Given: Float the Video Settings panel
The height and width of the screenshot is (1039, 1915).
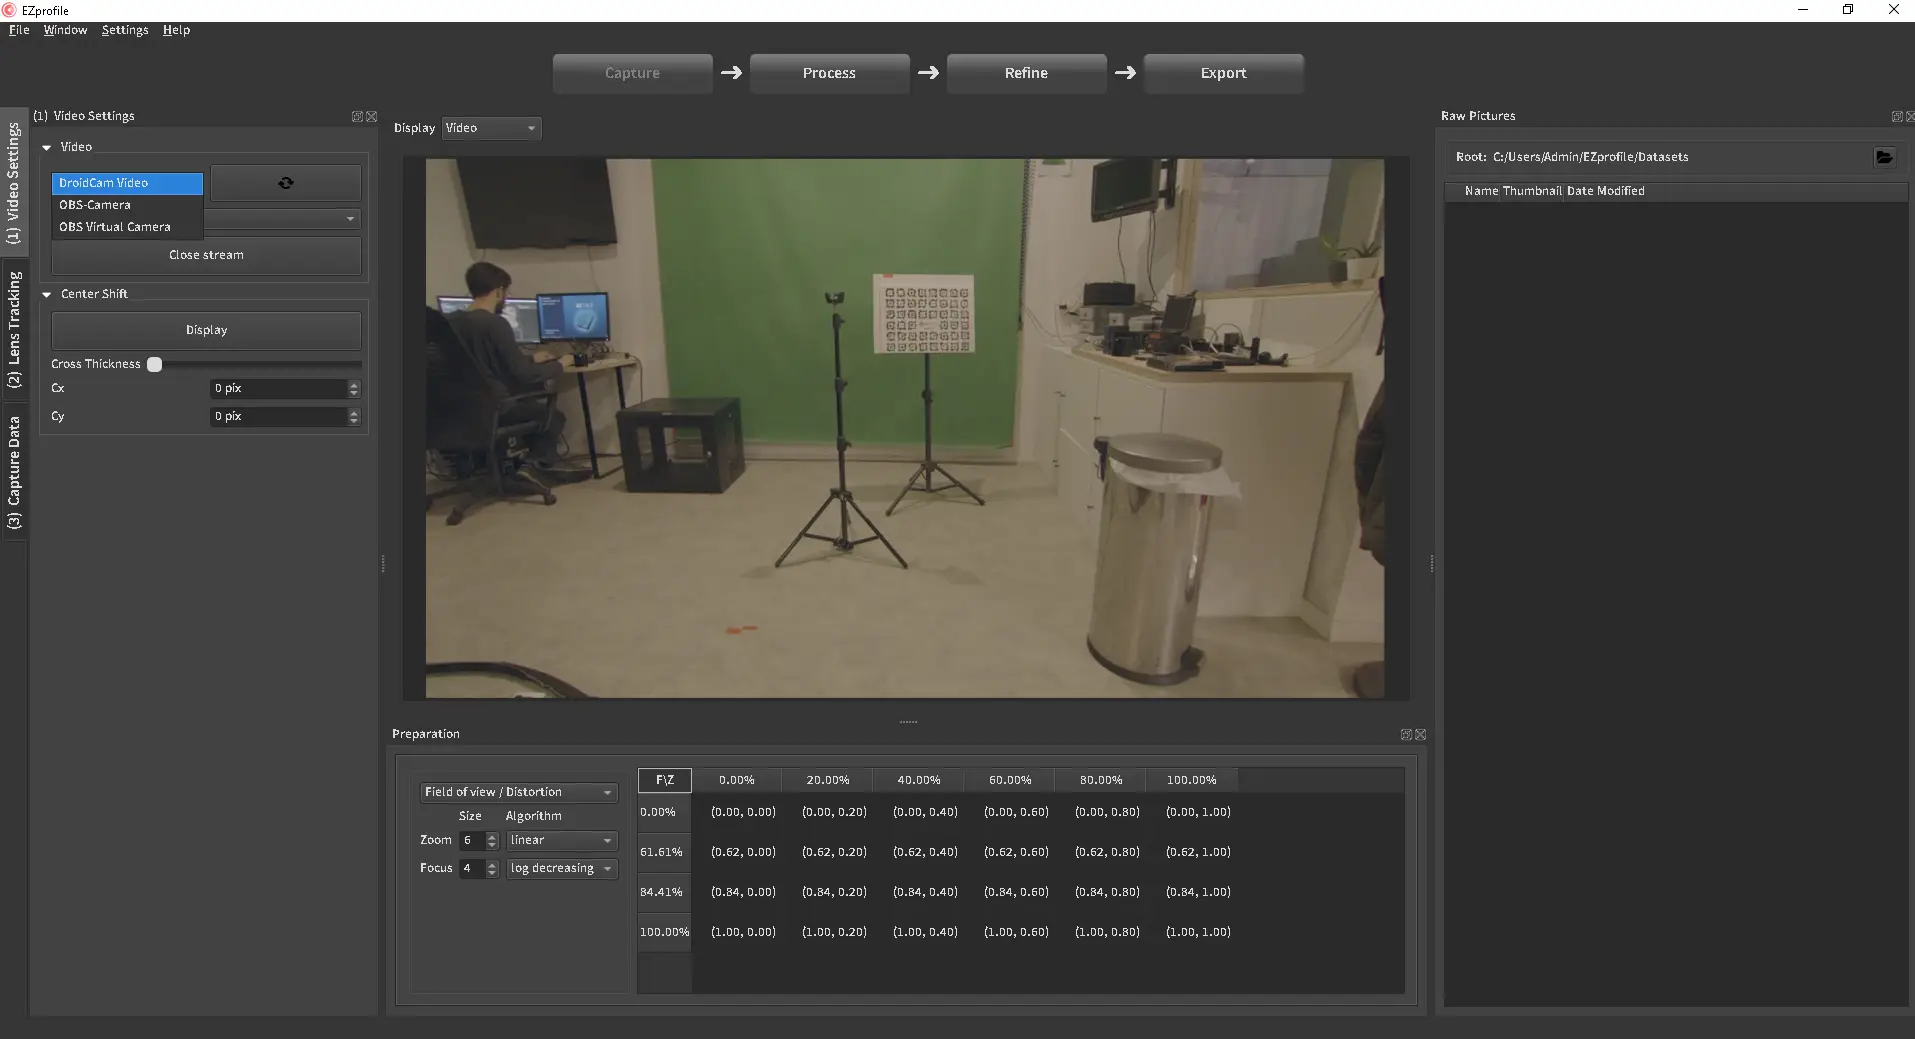Looking at the screenshot, I should pyautogui.click(x=357, y=117).
